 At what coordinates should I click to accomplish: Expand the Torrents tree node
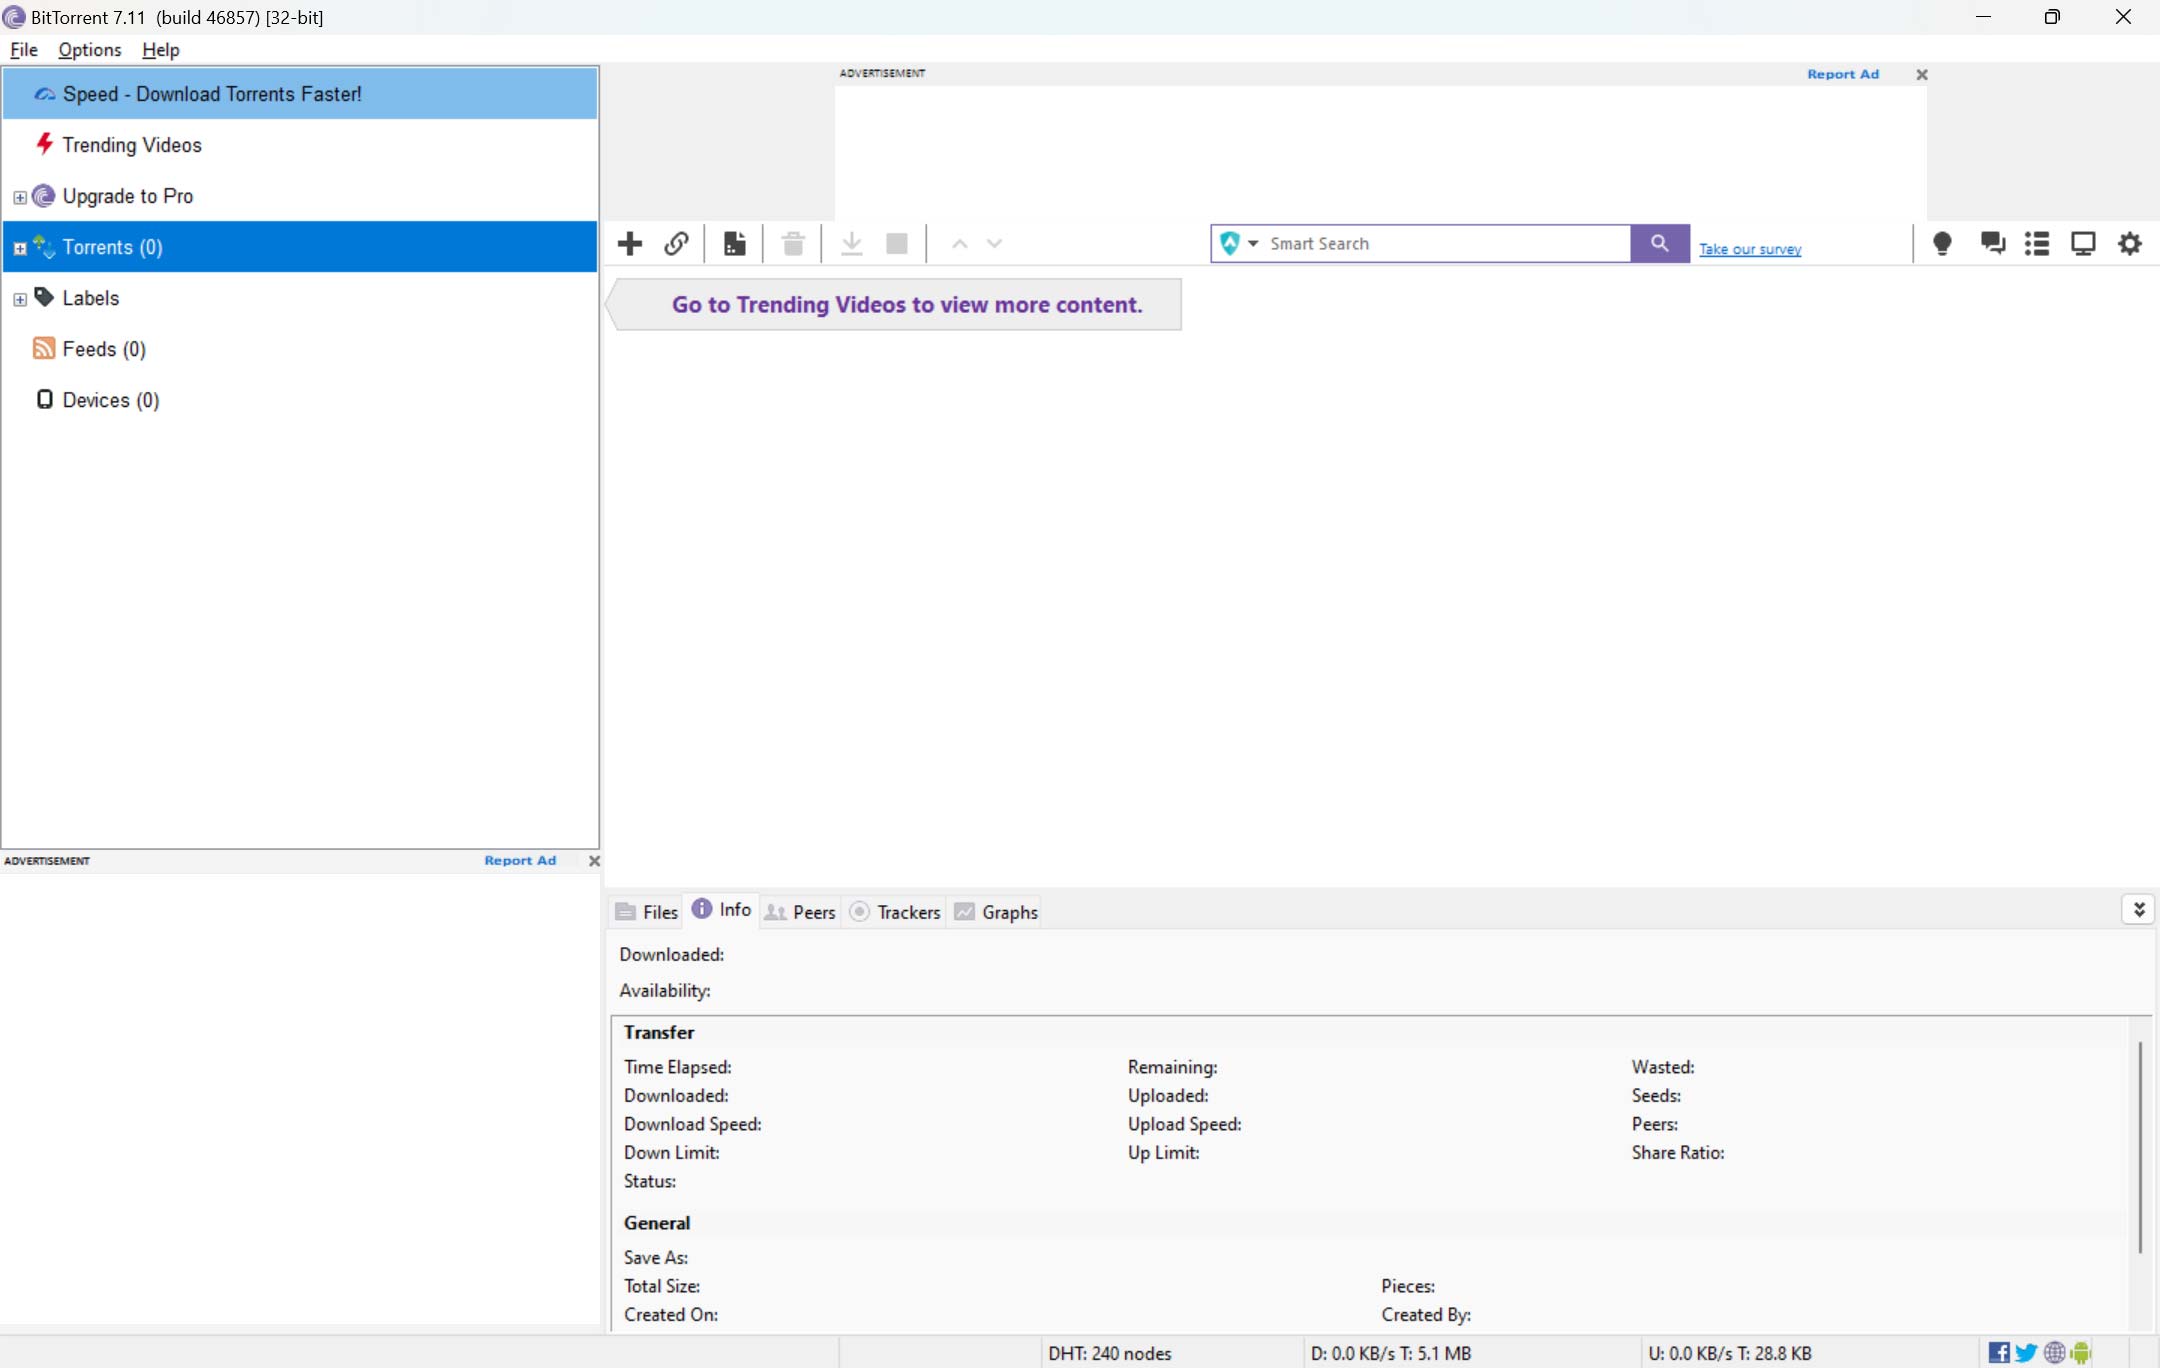(x=20, y=248)
